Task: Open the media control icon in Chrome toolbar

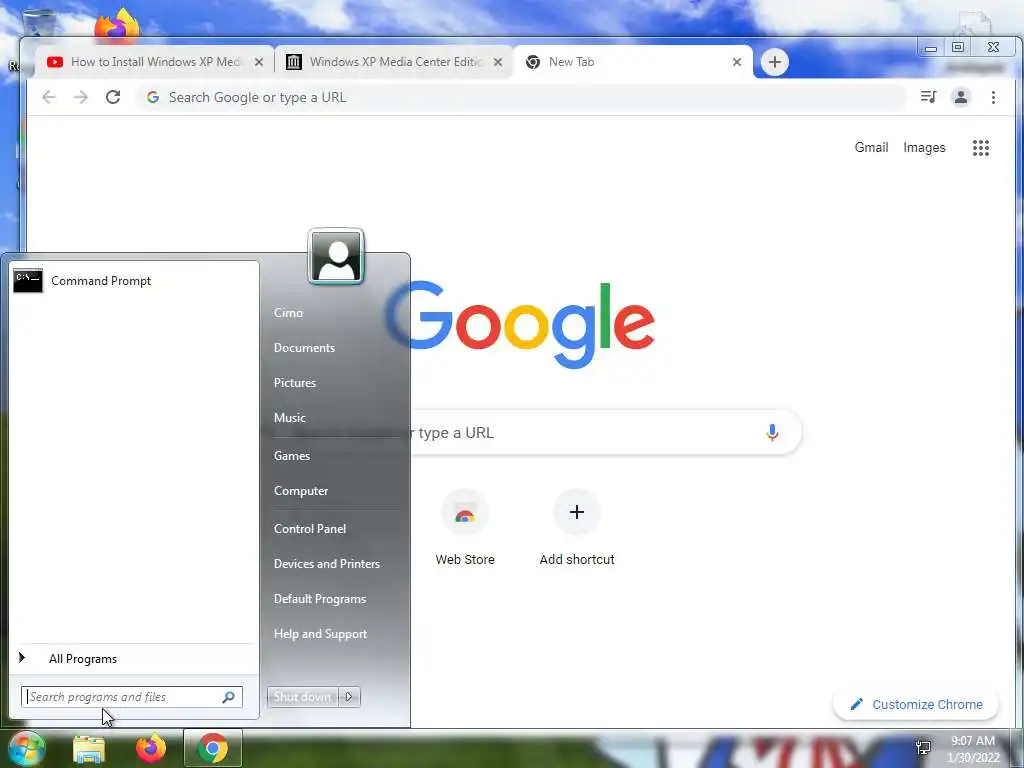Action: [x=928, y=97]
